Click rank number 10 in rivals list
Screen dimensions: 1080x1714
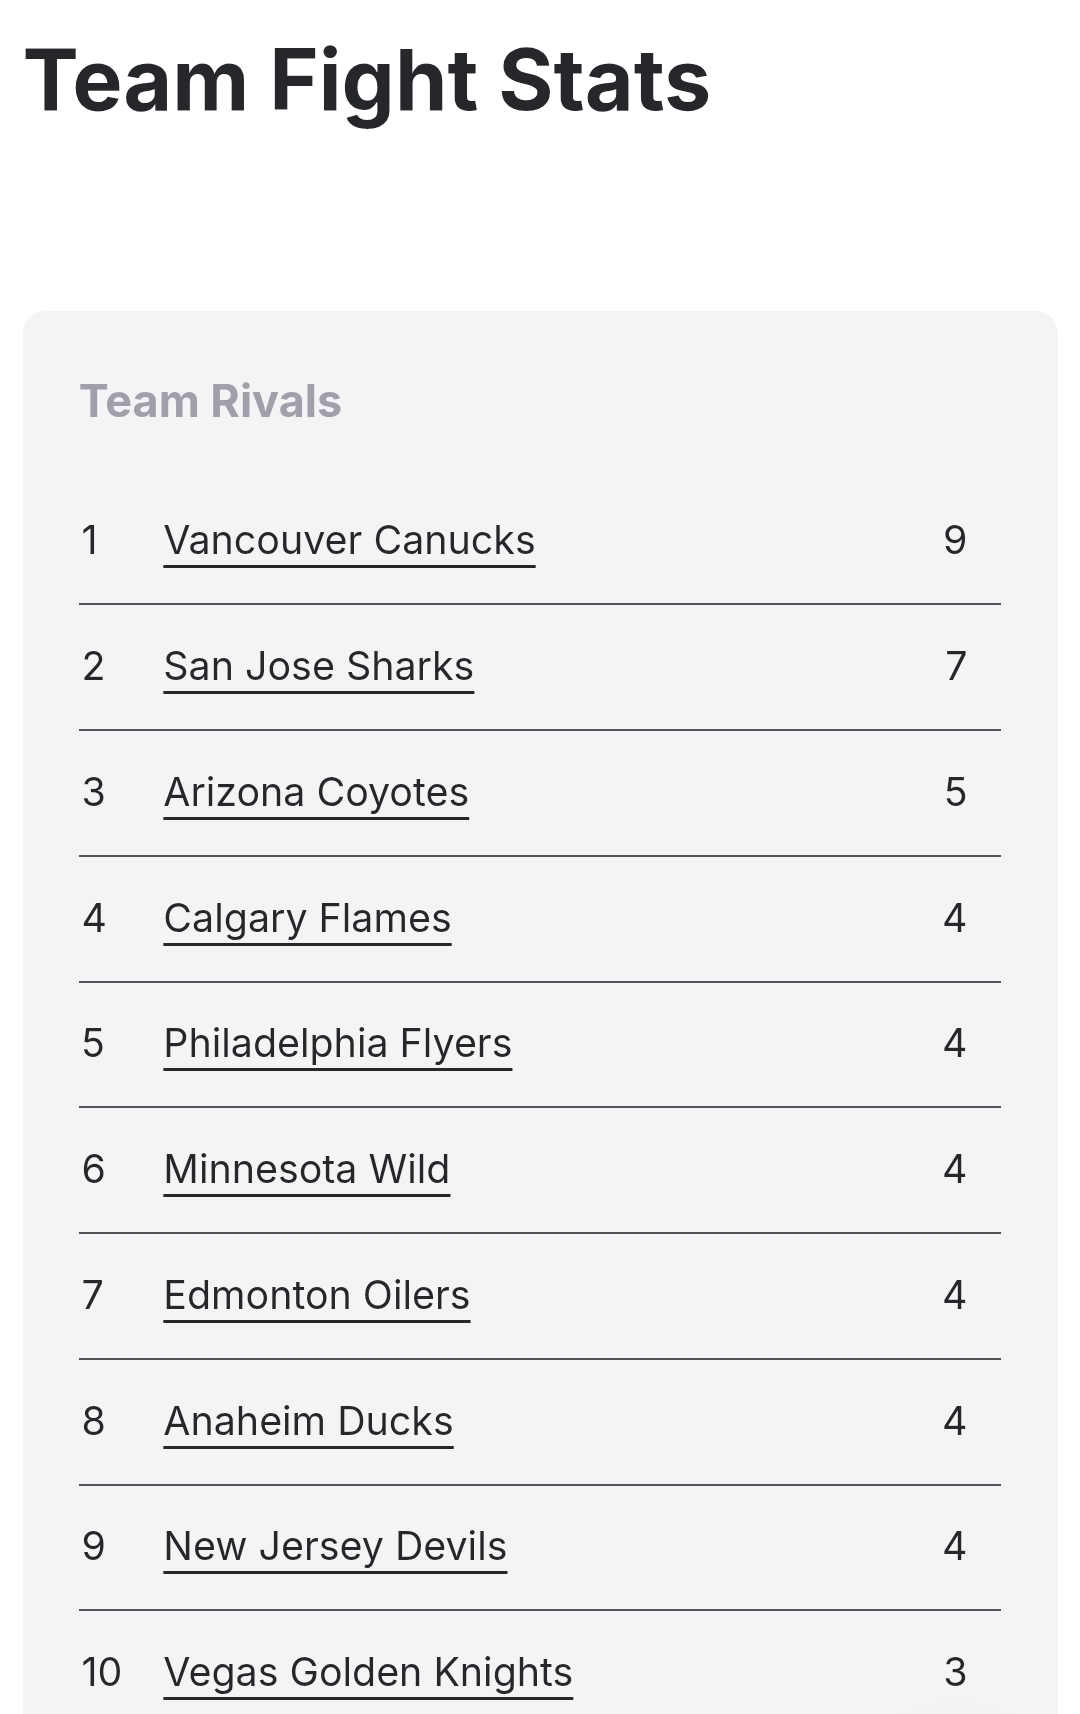101,1672
